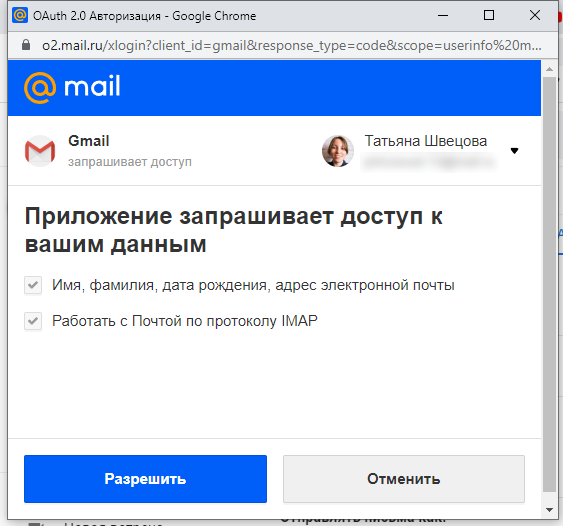The width and height of the screenshot is (563, 526).
Task: Click the scrollbar down arrow
Action: (x=549, y=509)
